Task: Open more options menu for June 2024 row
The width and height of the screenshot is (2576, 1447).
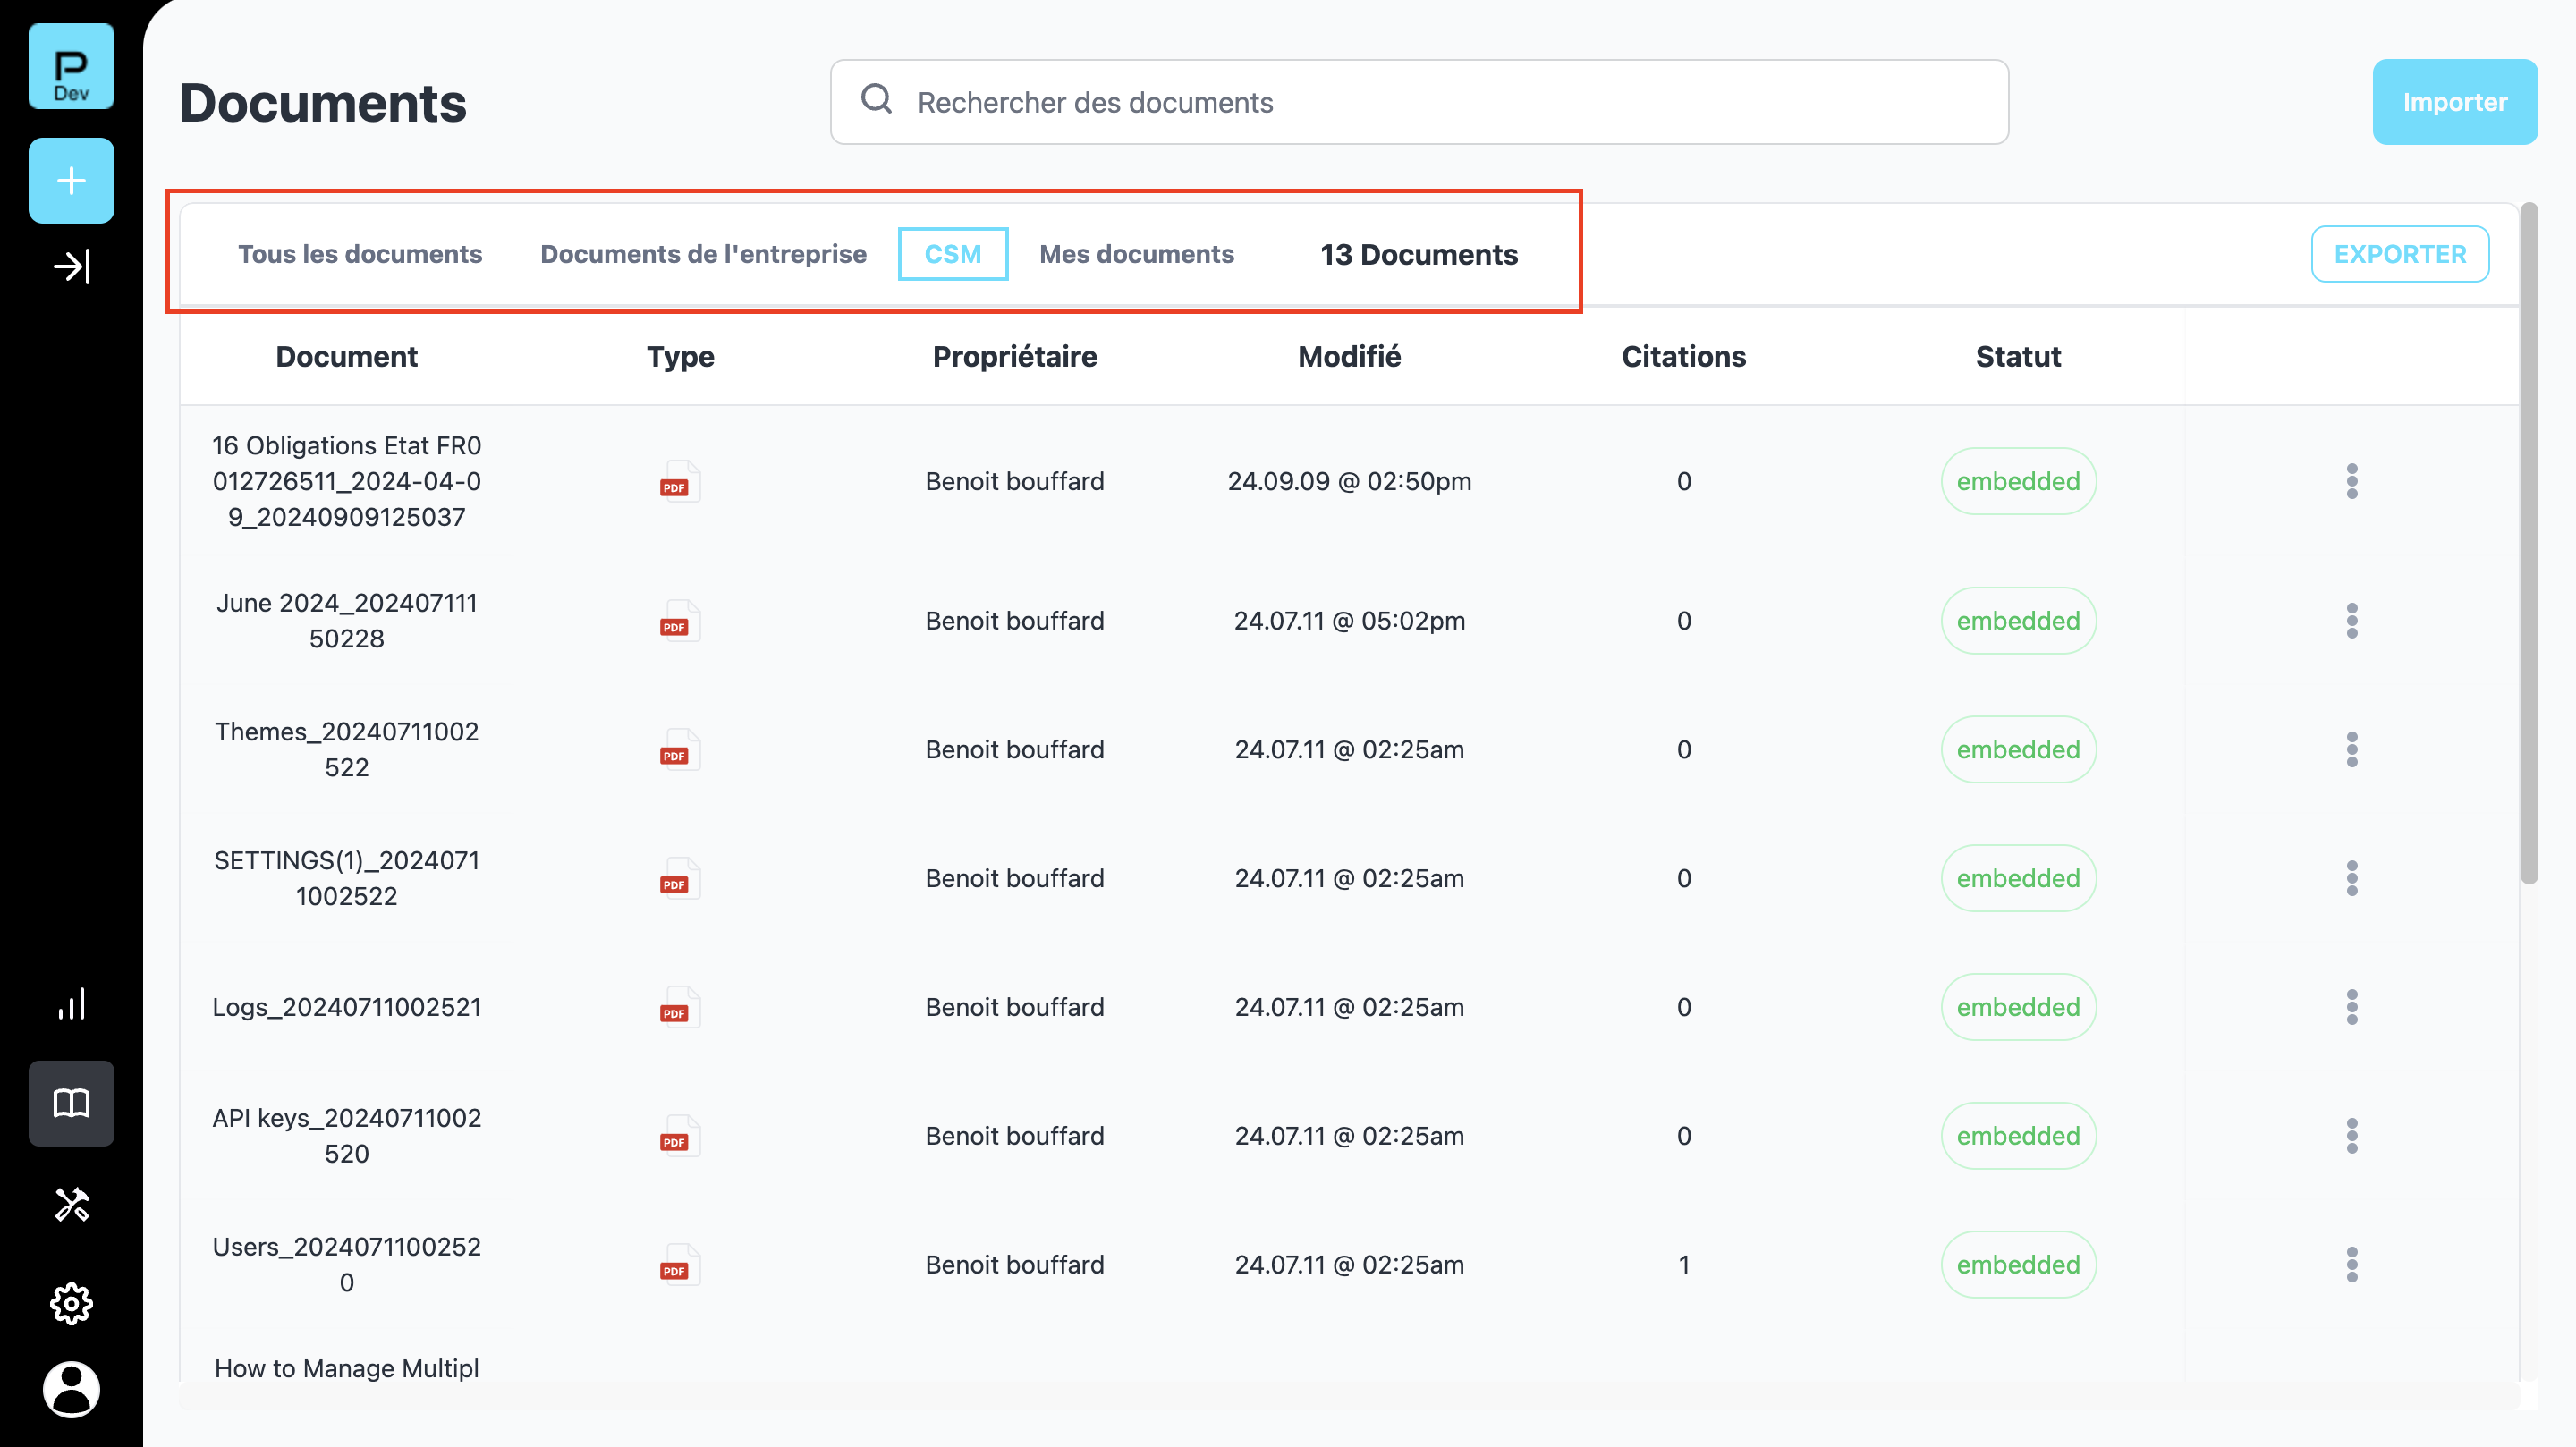Action: tap(2352, 620)
